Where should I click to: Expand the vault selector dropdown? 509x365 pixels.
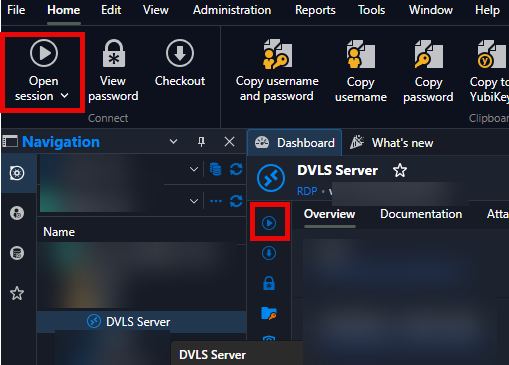click(194, 201)
